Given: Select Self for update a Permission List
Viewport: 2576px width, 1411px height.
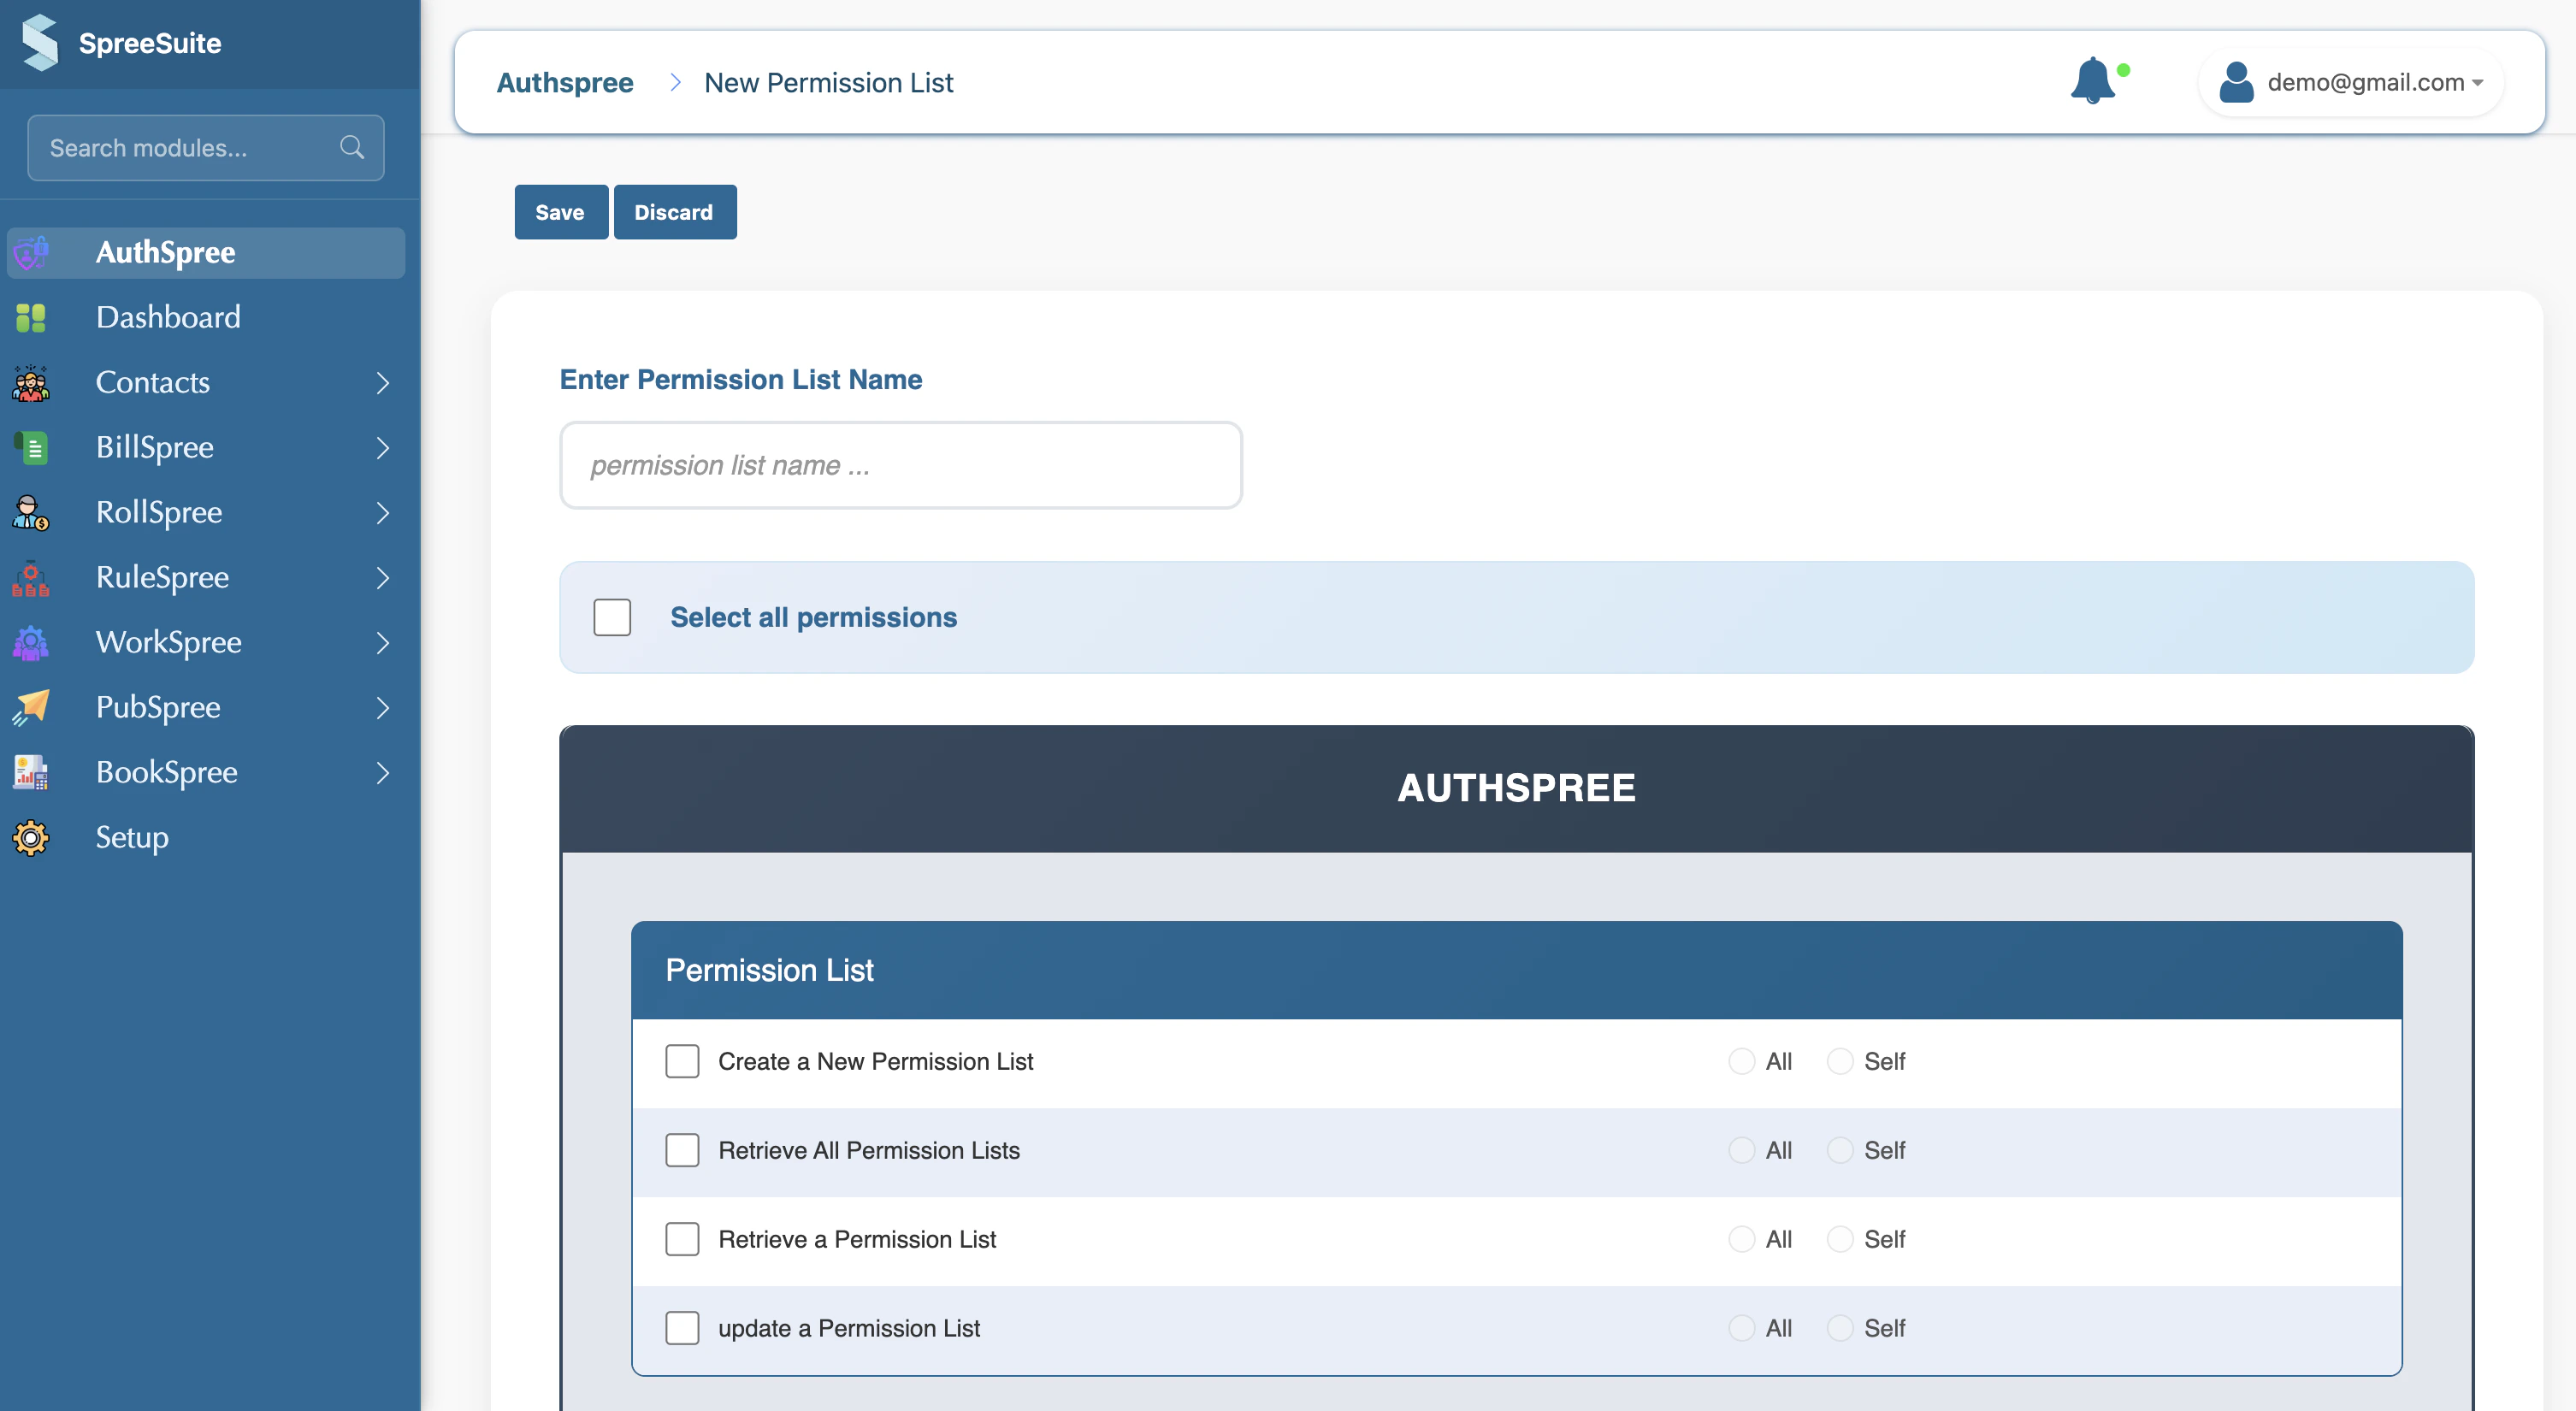Looking at the screenshot, I should (1840, 1328).
